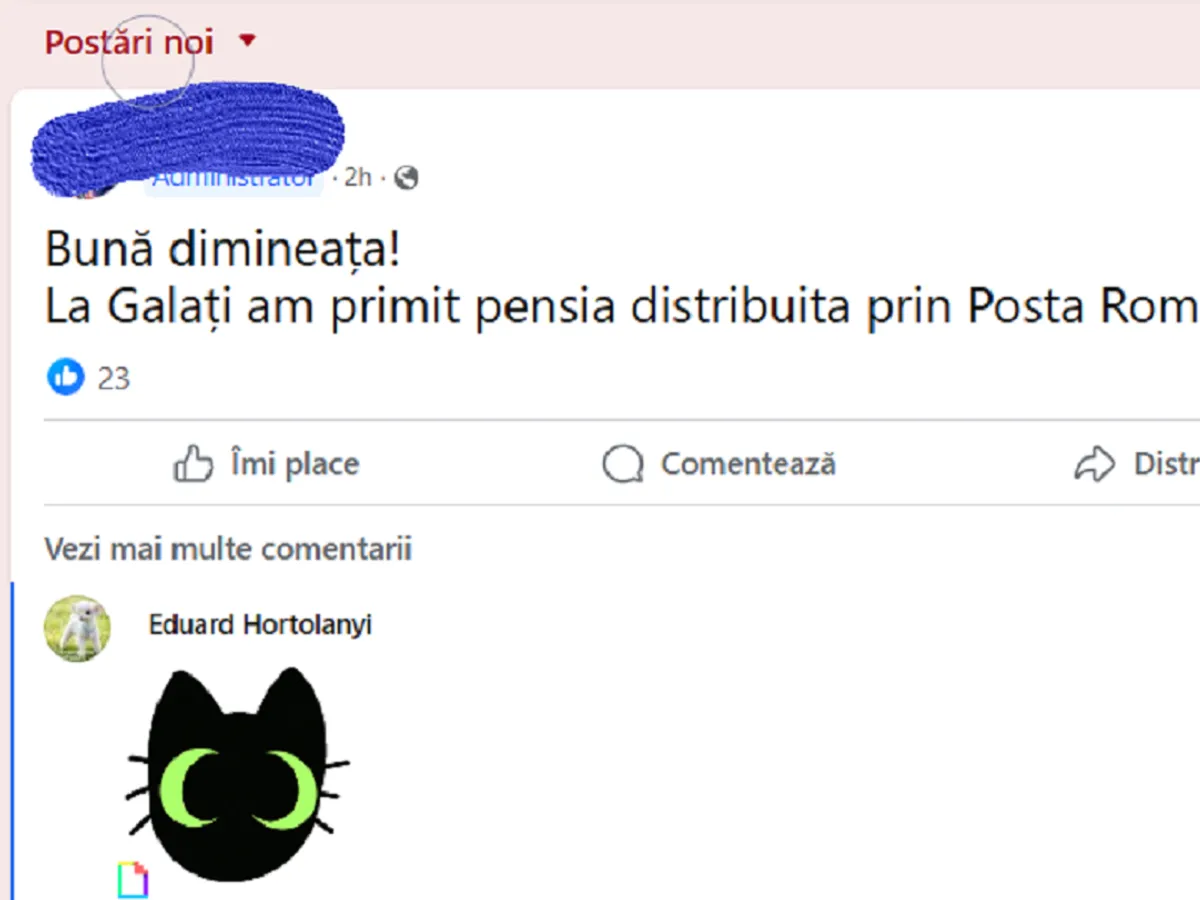Click the red arrow beside Postări noi
The image size is (1200, 900).
coord(248,41)
